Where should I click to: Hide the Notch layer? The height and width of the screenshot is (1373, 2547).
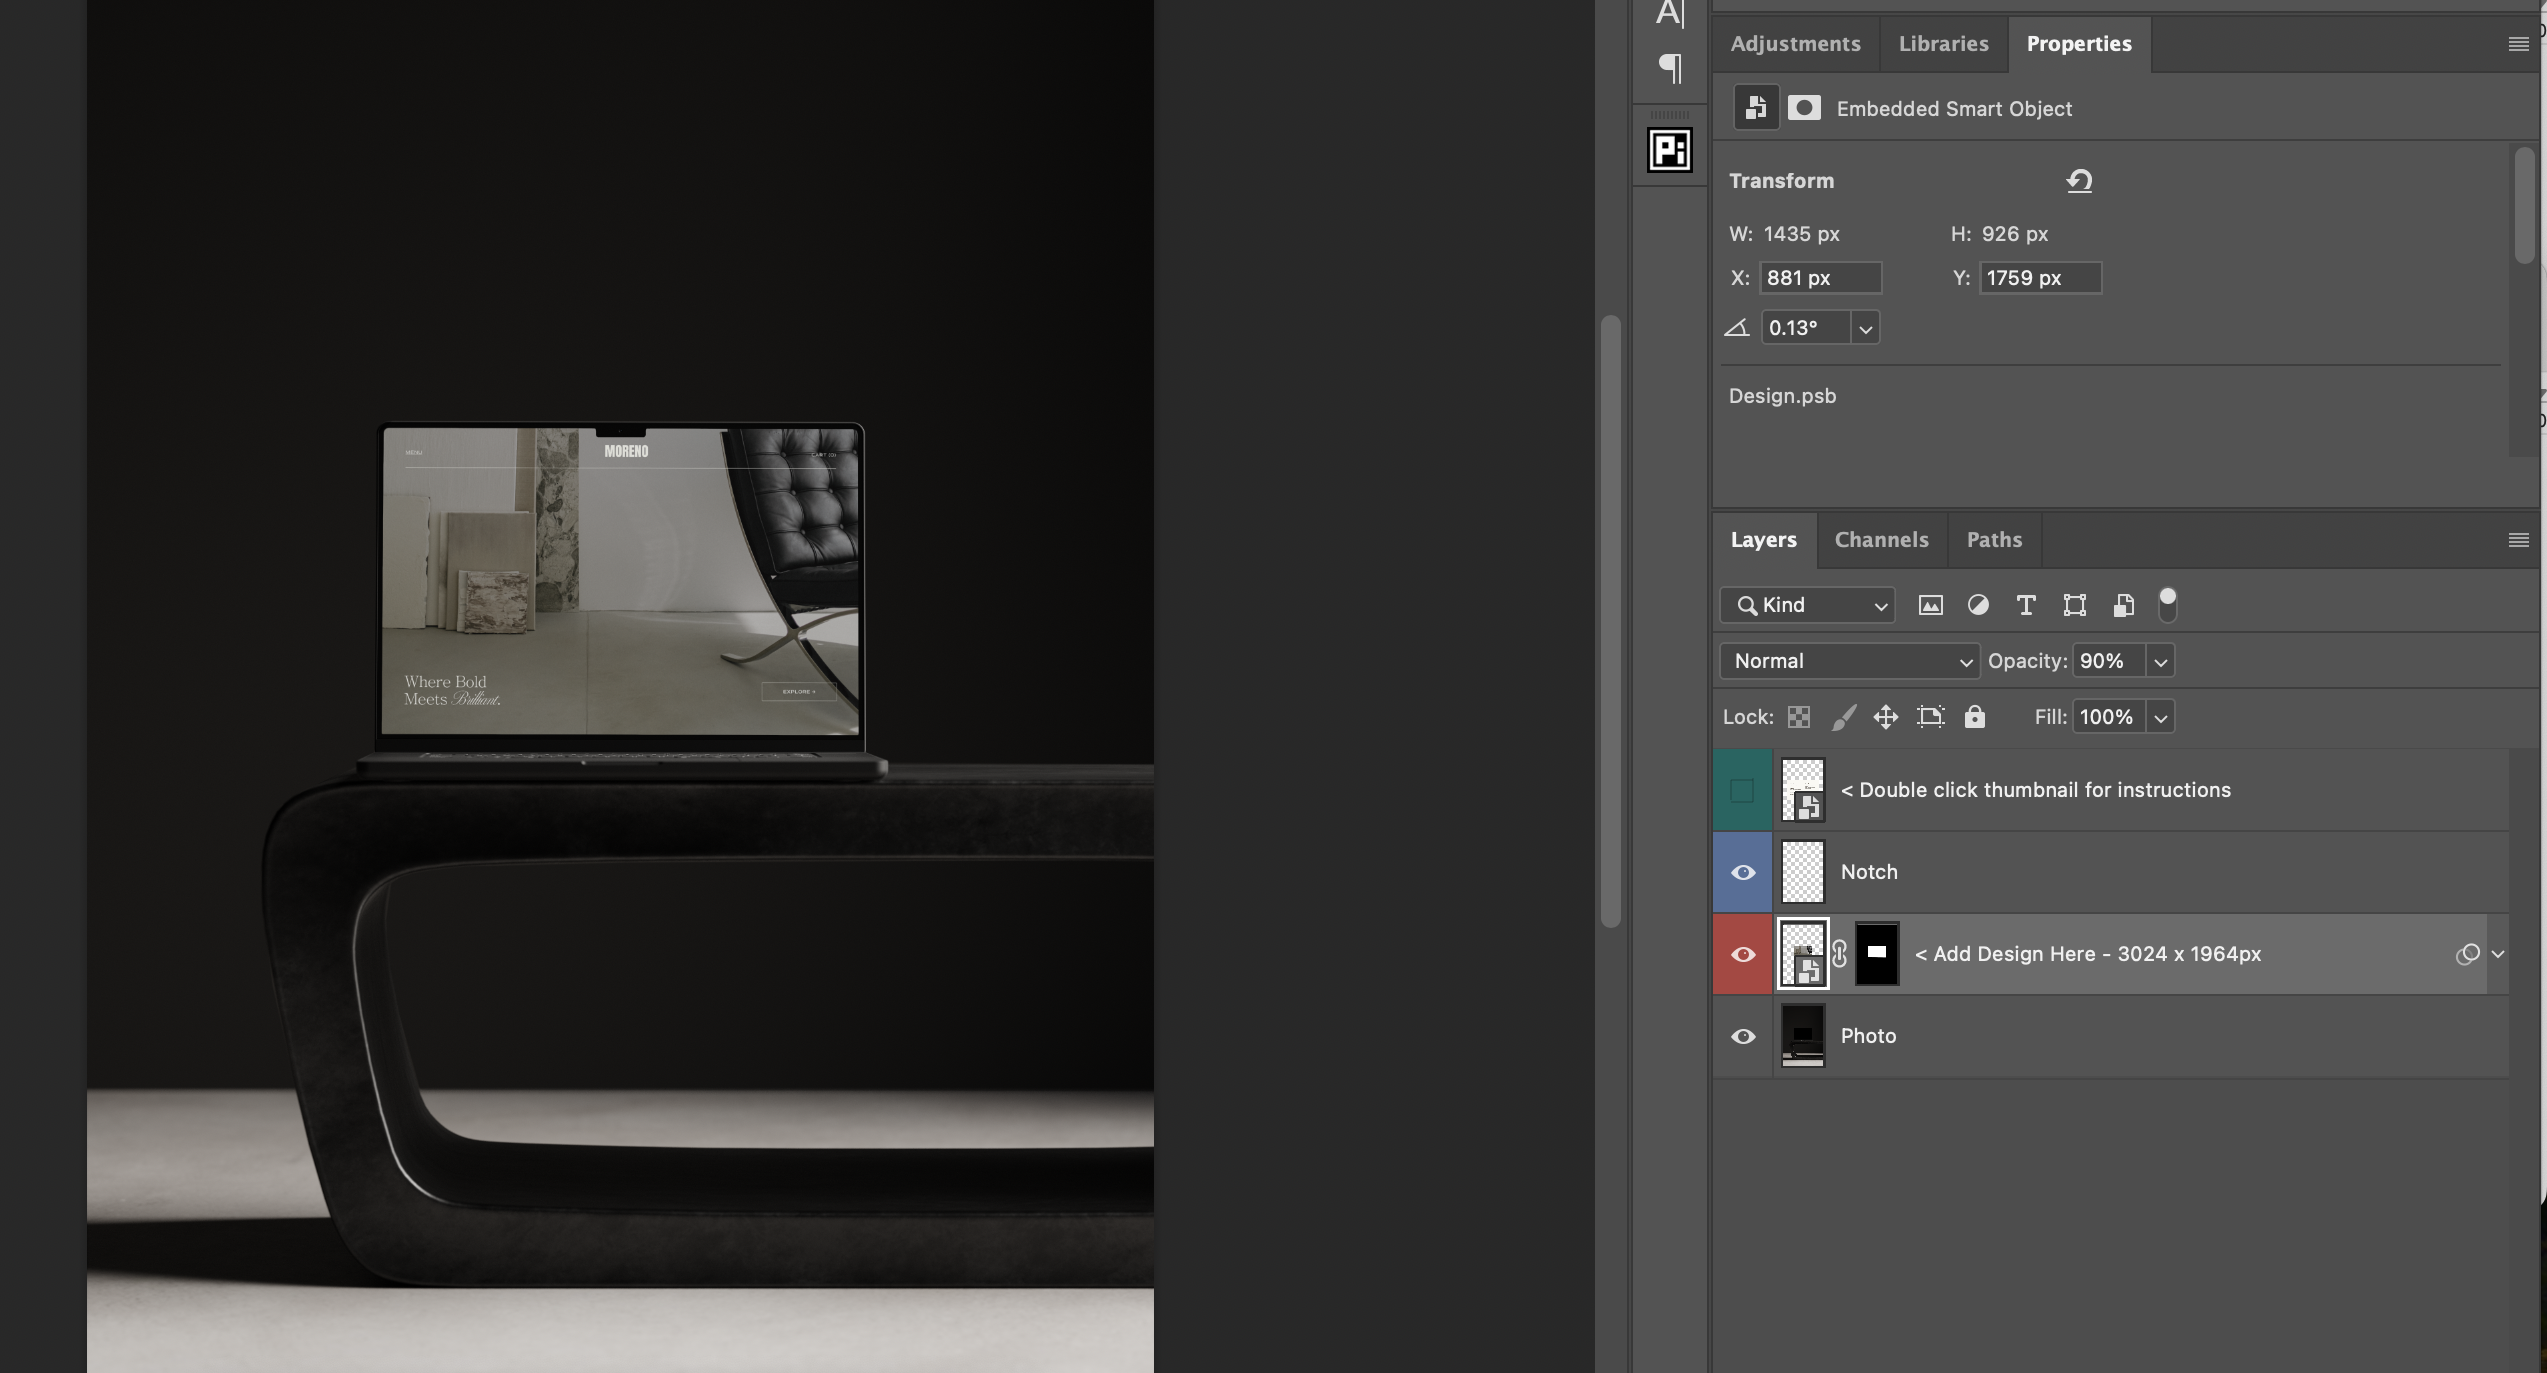(x=1743, y=872)
